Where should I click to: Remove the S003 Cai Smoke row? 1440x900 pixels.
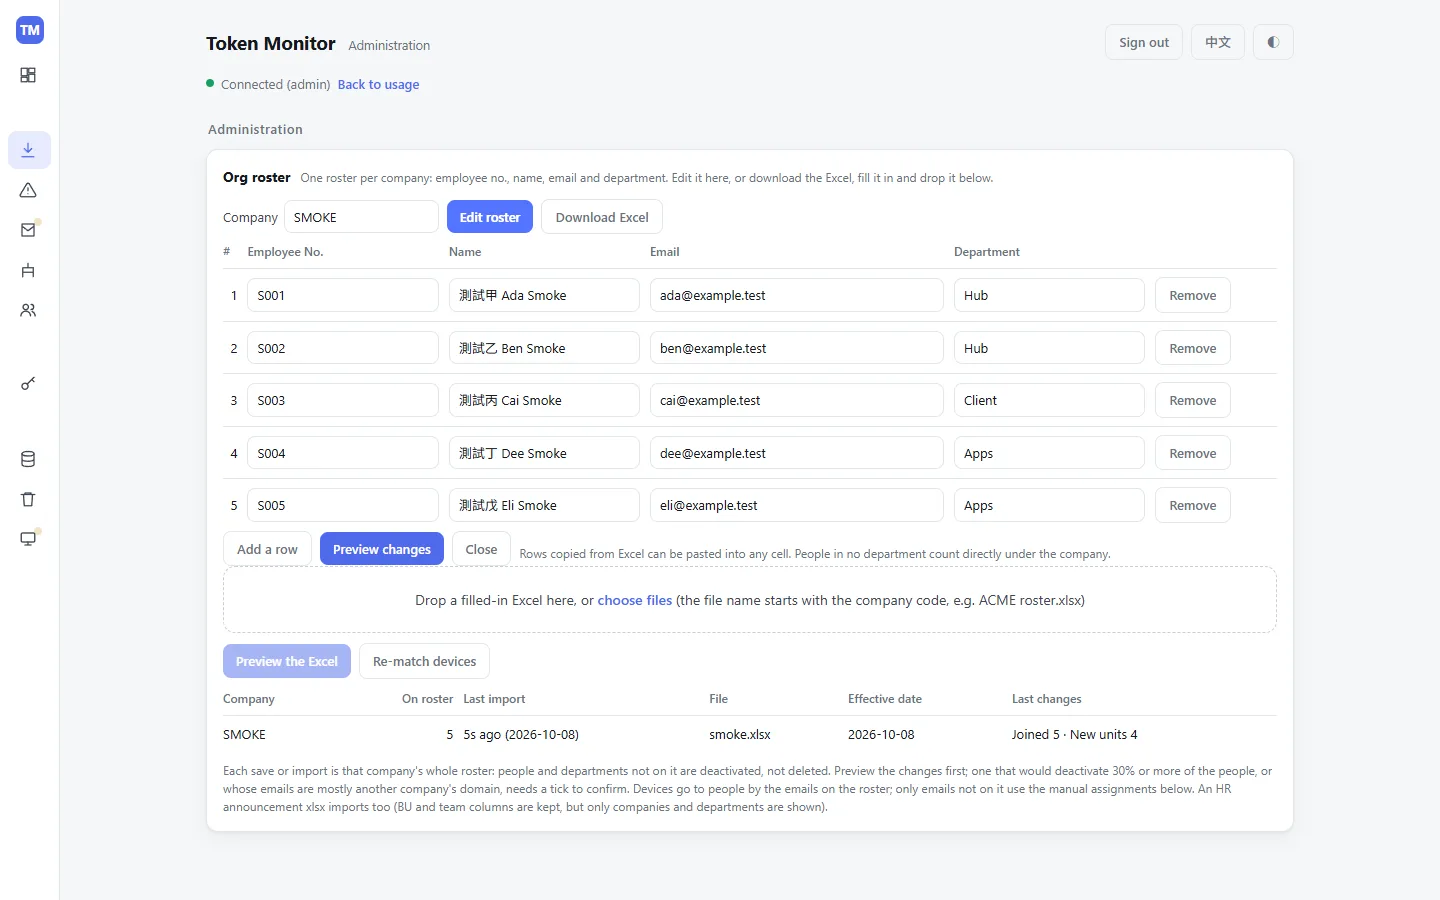click(x=1193, y=400)
